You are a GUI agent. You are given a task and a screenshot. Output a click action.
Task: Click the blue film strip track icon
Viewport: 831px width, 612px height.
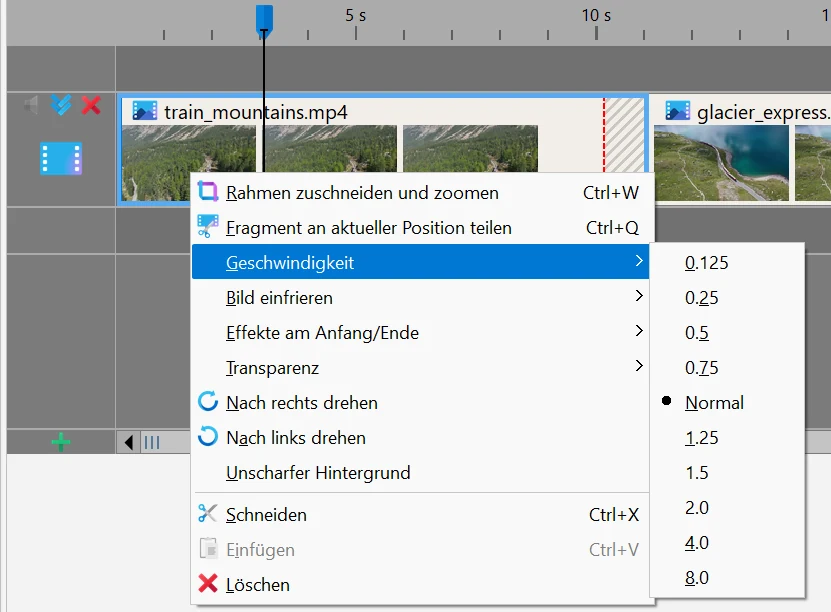click(x=61, y=158)
